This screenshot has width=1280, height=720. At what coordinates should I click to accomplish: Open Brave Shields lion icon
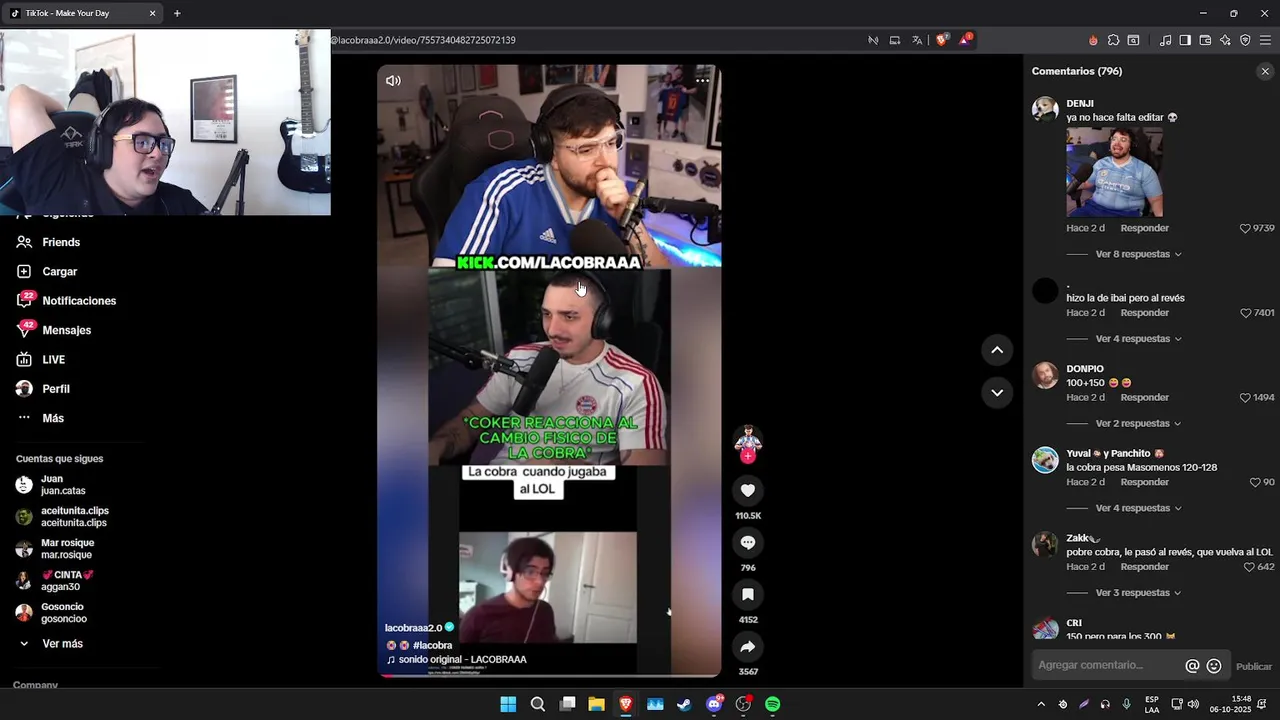[942, 40]
